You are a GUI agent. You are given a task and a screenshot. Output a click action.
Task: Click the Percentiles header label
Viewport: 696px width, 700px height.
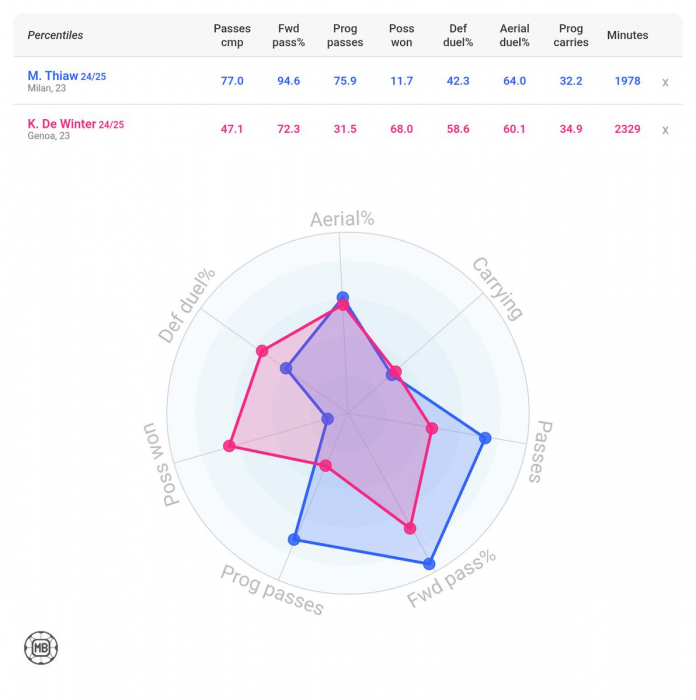click(55, 35)
